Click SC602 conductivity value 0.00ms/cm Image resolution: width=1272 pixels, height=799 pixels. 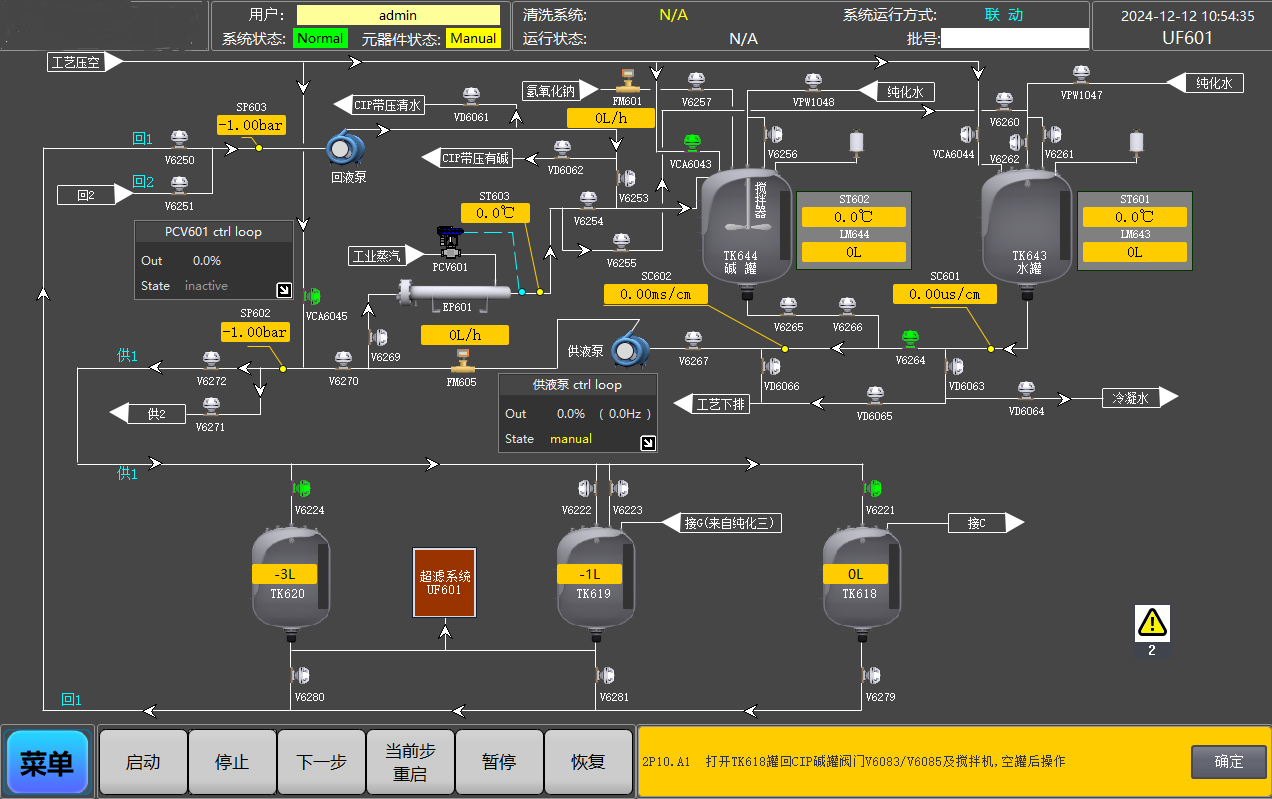[656, 294]
